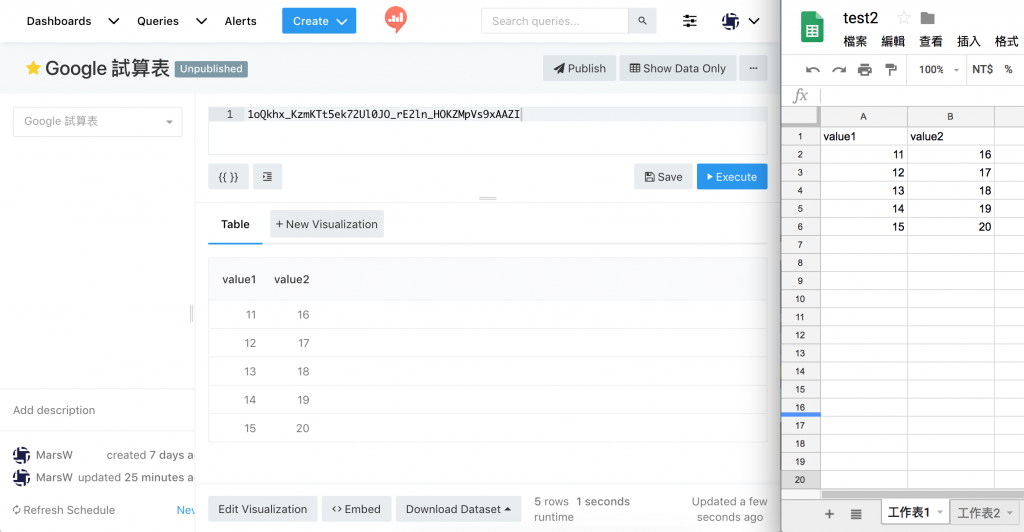Screen dimensions: 1024x532
Task: Click NT$ currency format button
Action: click(x=982, y=69)
